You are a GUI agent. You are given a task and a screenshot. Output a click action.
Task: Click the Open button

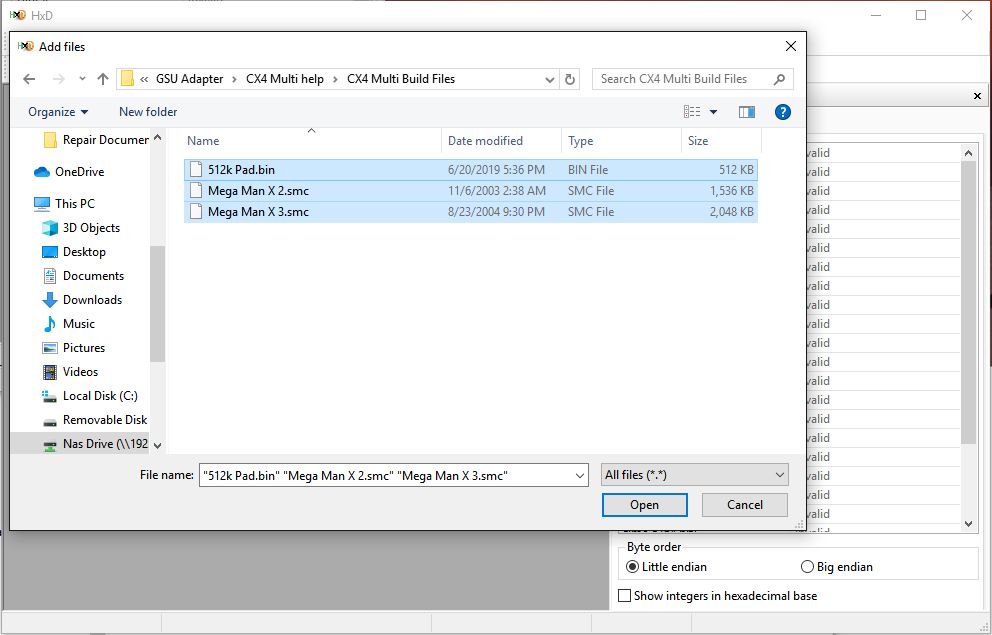pyautogui.click(x=644, y=505)
